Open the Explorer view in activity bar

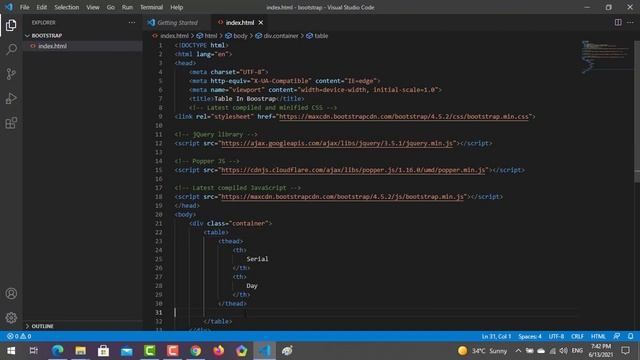tap(11, 25)
